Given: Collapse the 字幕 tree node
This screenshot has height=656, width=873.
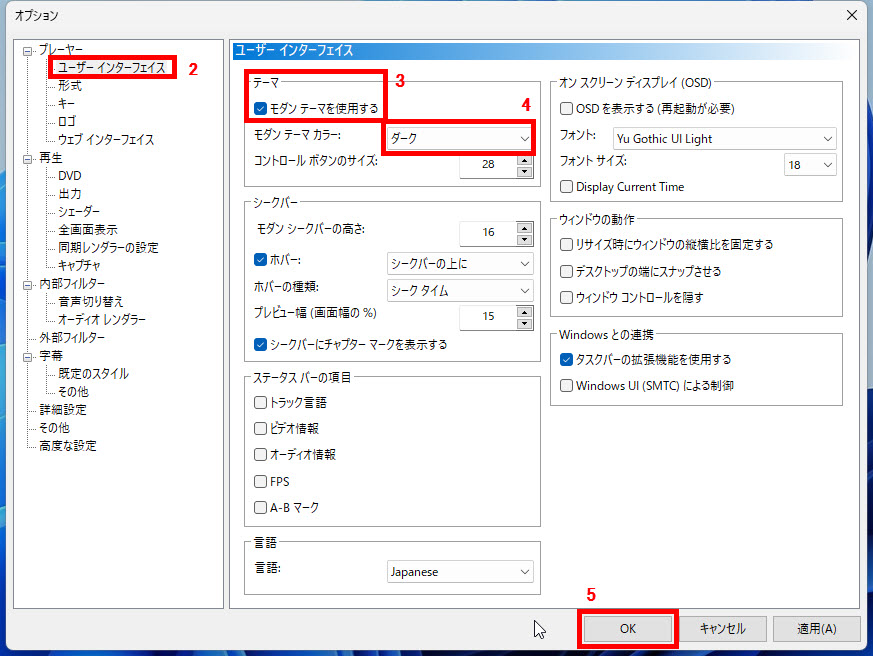Looking at the screenshot, I should (29, 356).
